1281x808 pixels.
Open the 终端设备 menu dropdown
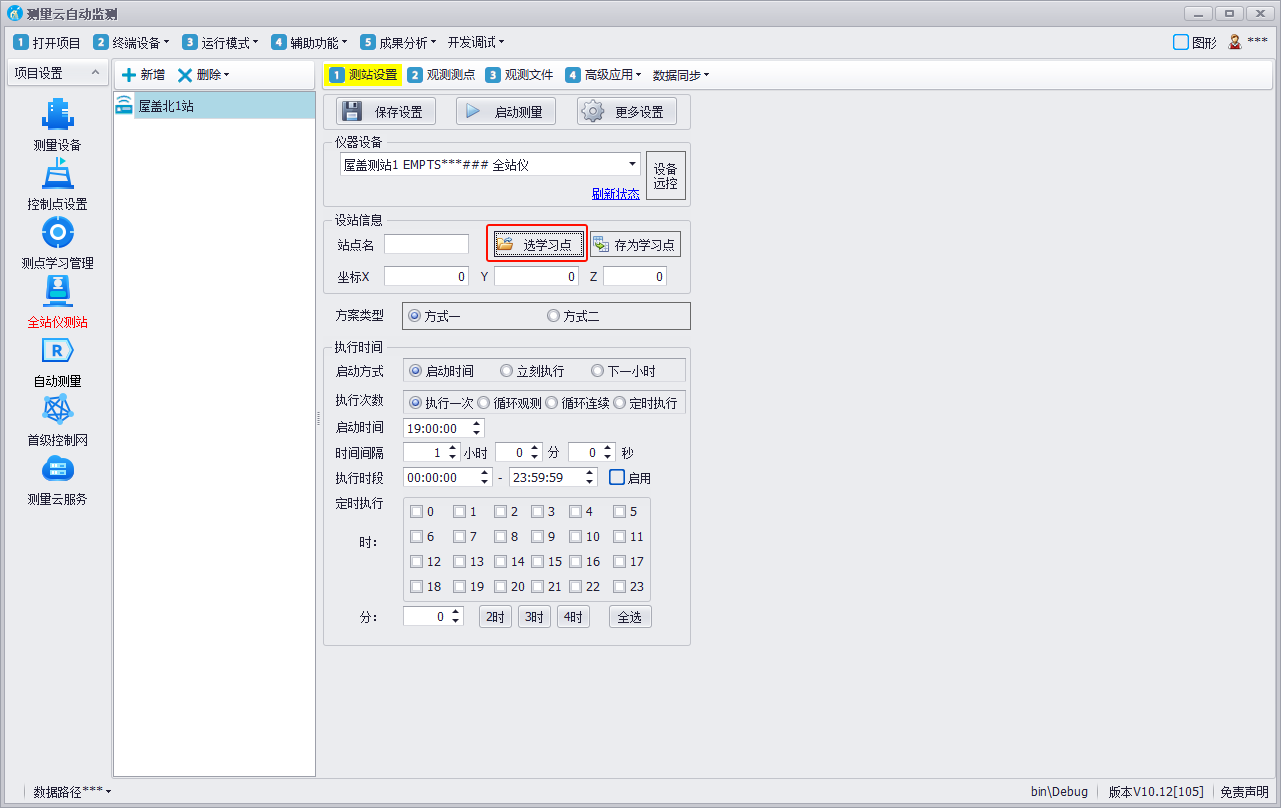pos(132,42)
